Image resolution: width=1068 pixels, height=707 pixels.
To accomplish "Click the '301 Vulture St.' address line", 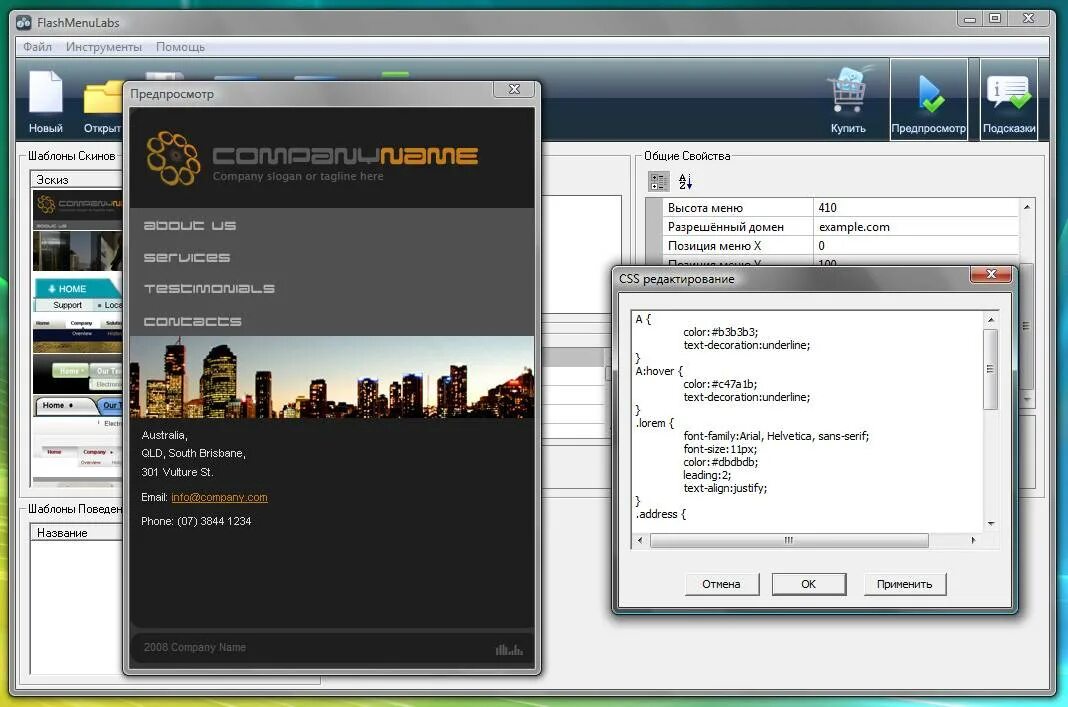I will [177, 472].
